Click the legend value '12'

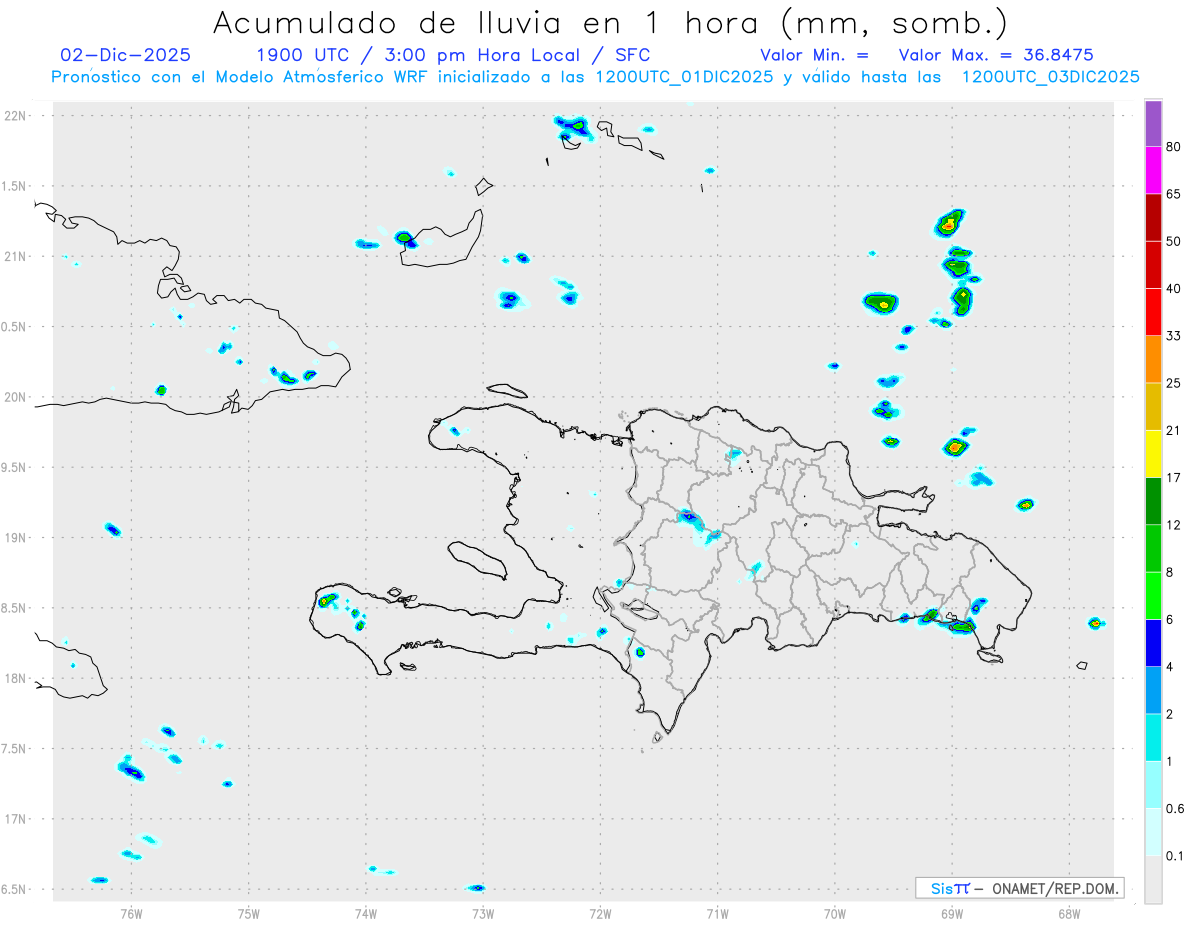point(1174,525)
